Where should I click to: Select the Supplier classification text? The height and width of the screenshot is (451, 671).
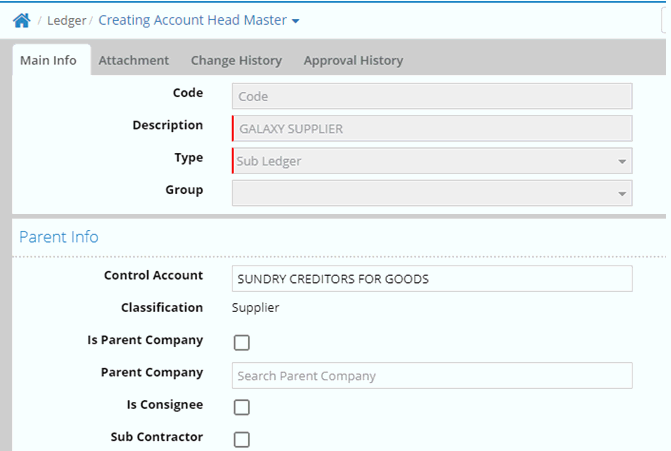click(x=257, y=309)
